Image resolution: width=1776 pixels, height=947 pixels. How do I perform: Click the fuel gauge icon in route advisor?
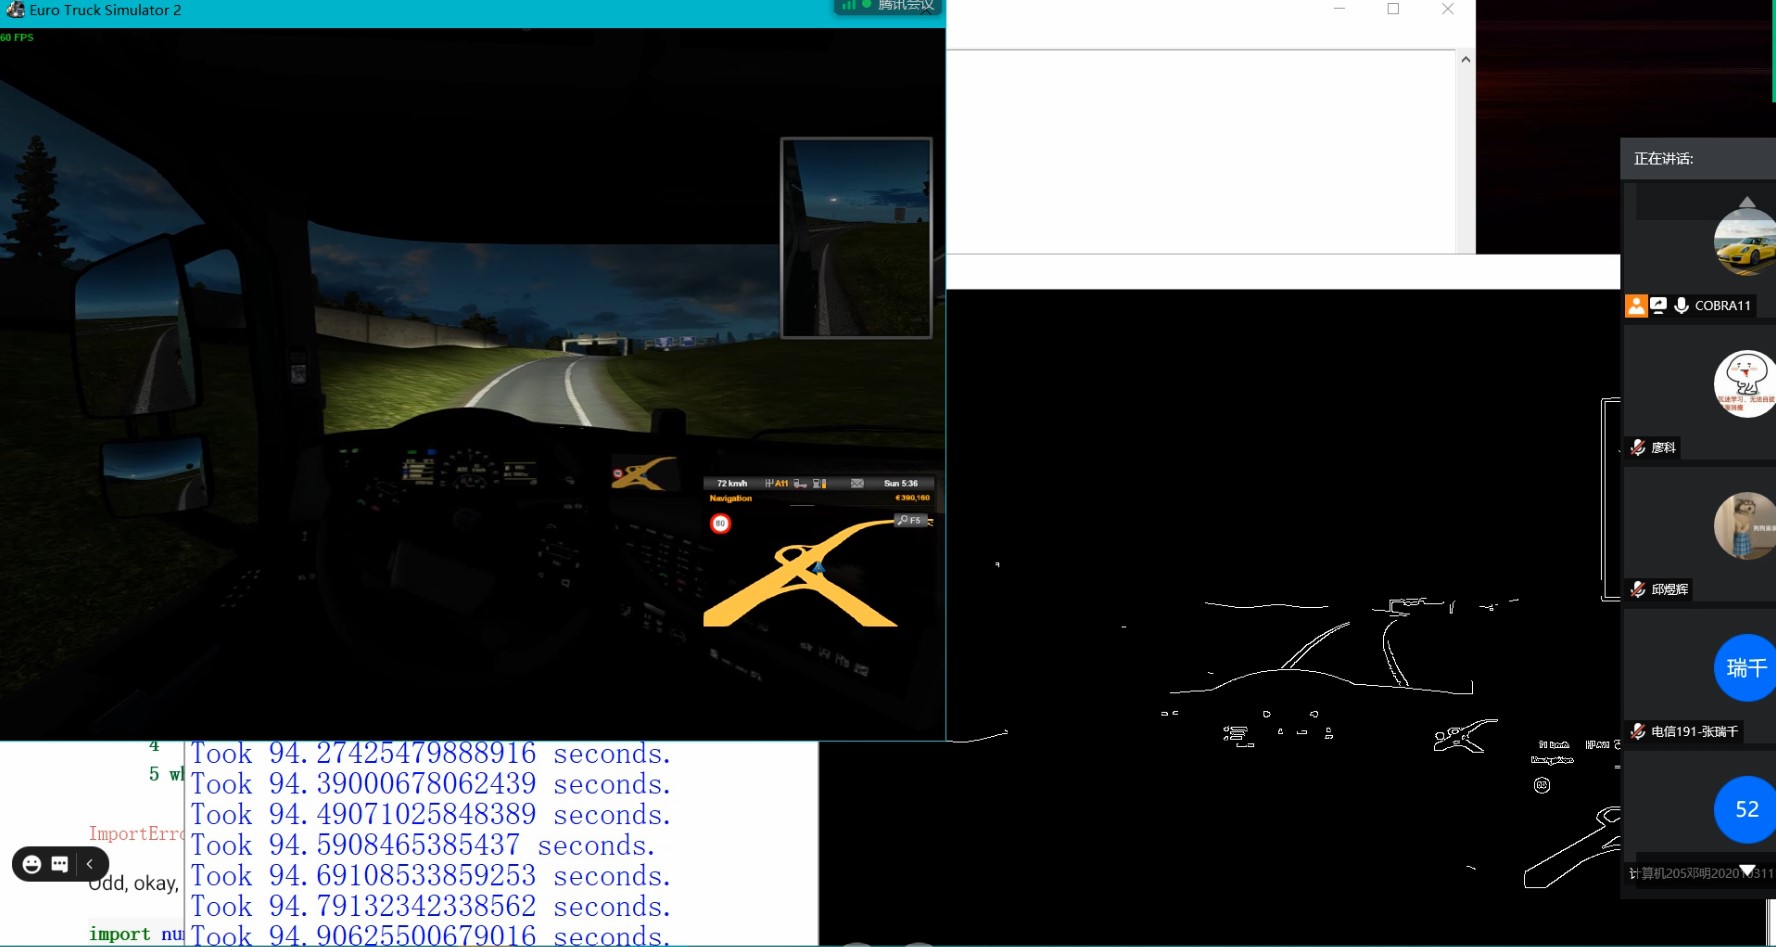pyautogui.click(x=820, y=483)
